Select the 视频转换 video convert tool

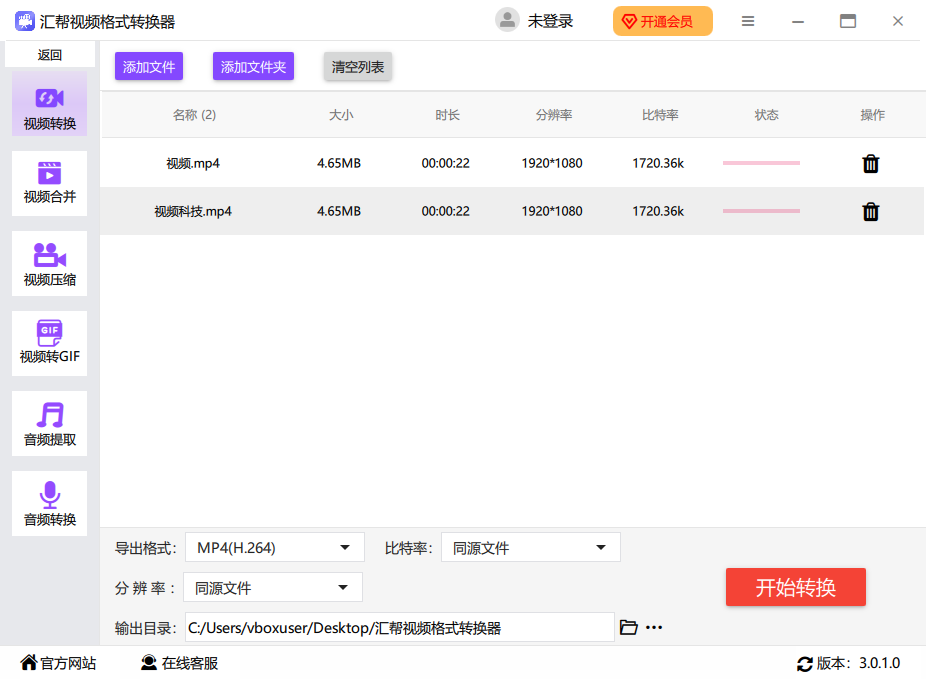(x=49, y=102)
